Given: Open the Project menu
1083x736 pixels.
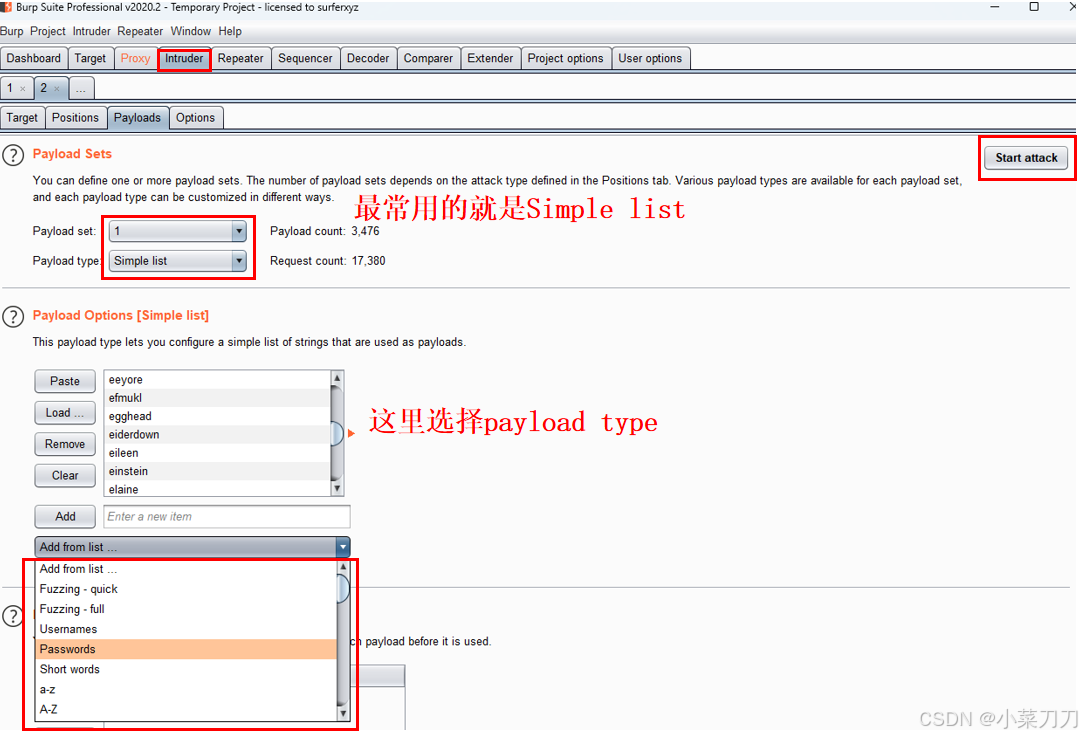Looking at the screenshot, I should [48, 31].
